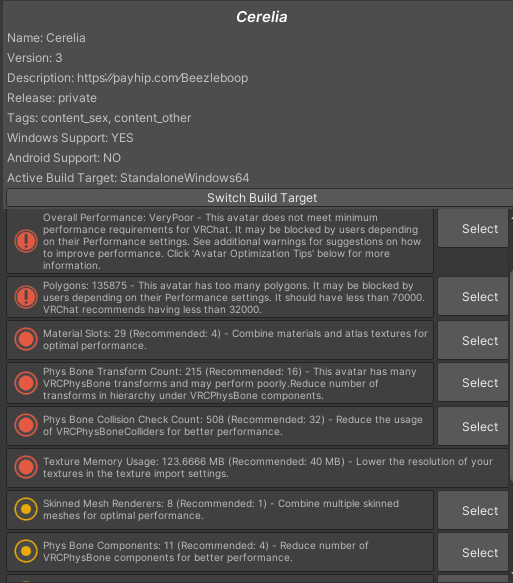This screenshot has width=513, height=583.
Task: Click the payhip.com description link text
Action: [x=162, y=78]
